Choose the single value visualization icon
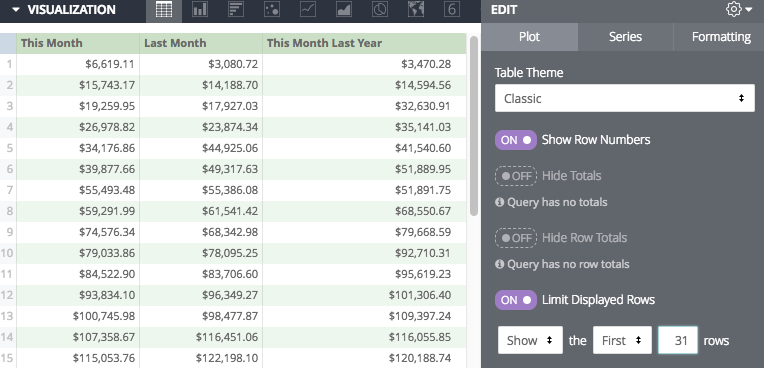 (452, 10)
